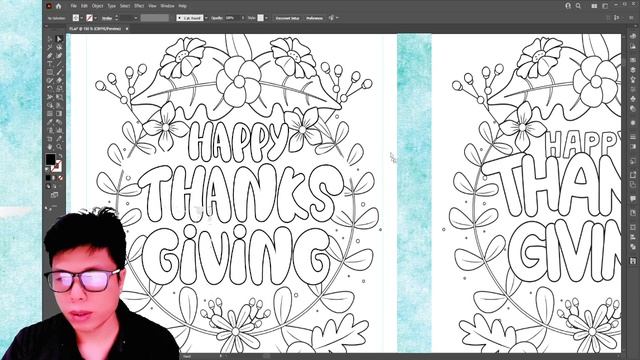Click the search icon at top right
Image resolution: width=640 pixels, height=360 pixels.
point(578,6)
